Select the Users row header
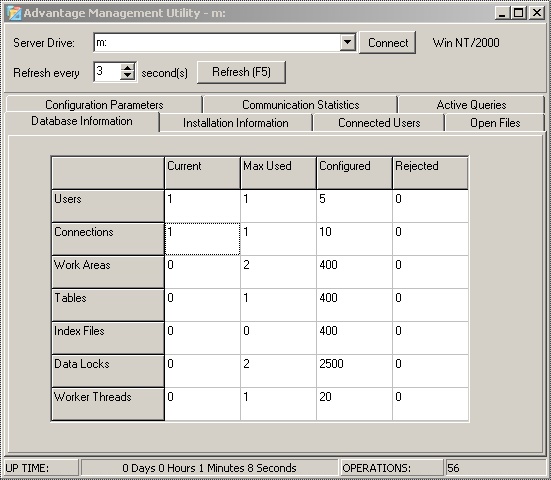The height and width of the screenshot is (480, 551). pos(108,206)
